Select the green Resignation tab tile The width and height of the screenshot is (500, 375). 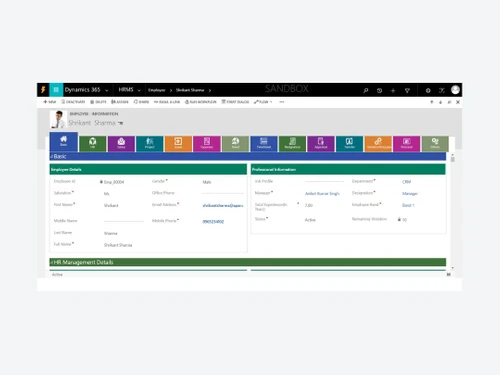coord(292,144)
